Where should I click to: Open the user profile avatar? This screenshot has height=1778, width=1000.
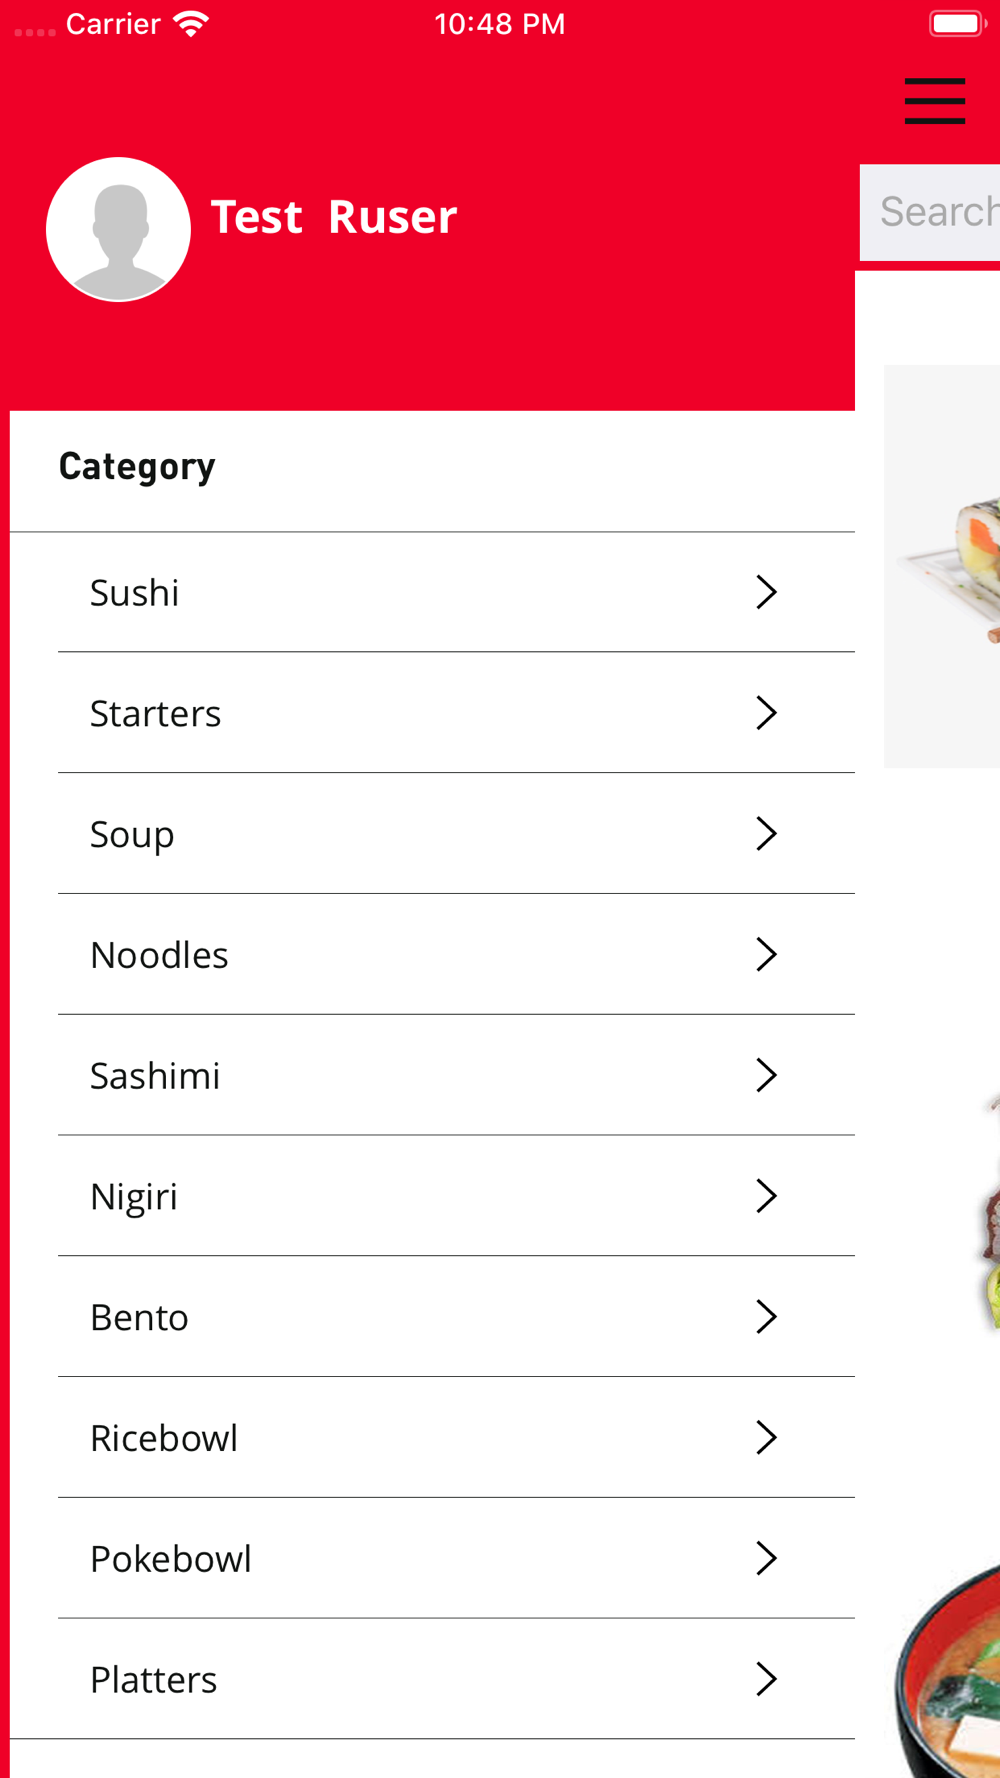[x=118, y=229]
